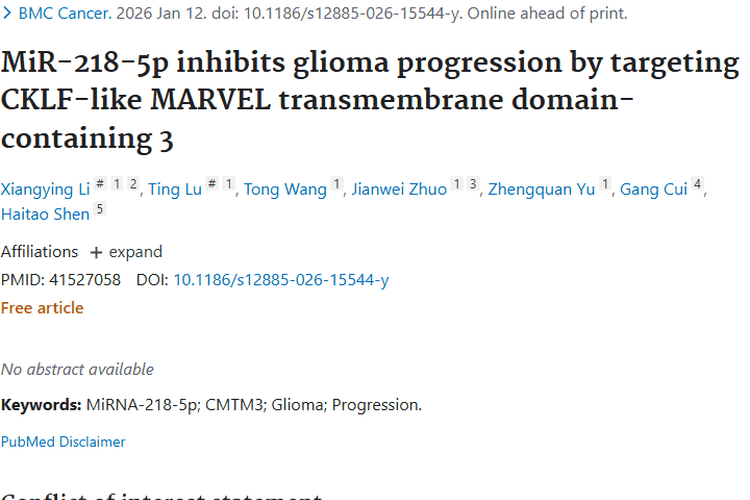Image resolution: width=750 pixels, height=500 pixels.
Task: Click the Free article label
Action: click(42, 308)
